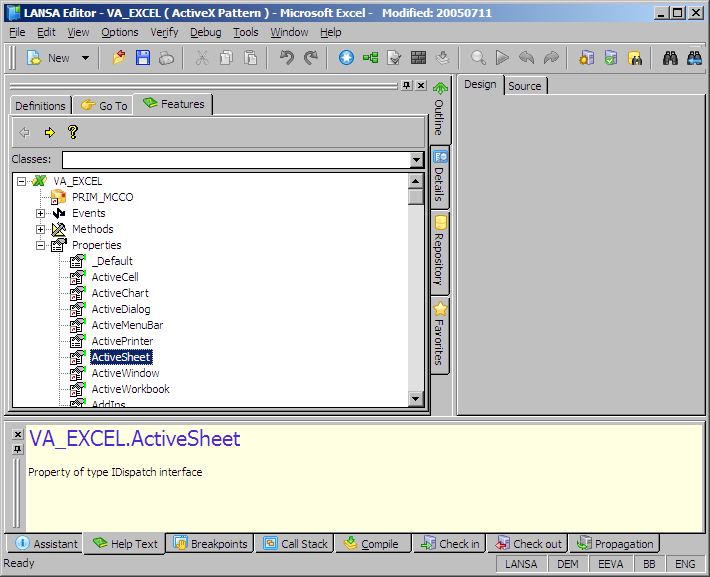This screenshot has height=577, width=710.
Task: Open the Propagation bottom tab
Action: pos(615,543)
